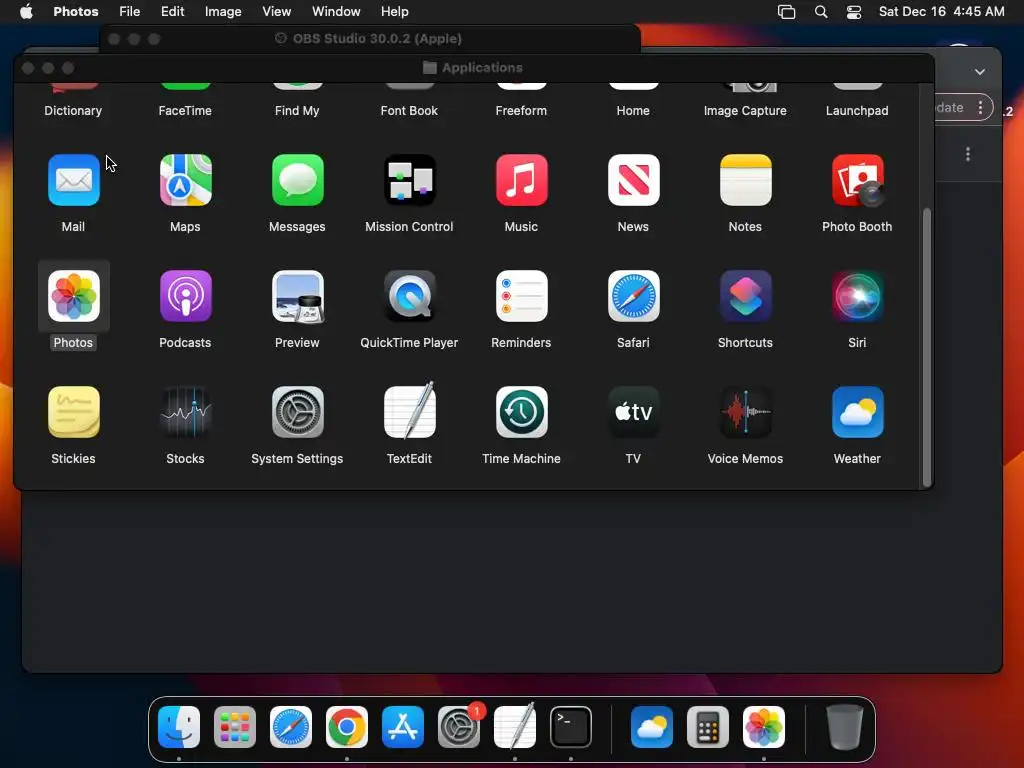Open the Window menu
Viewport: 1024px width, 768px height.
coord(336,12)
